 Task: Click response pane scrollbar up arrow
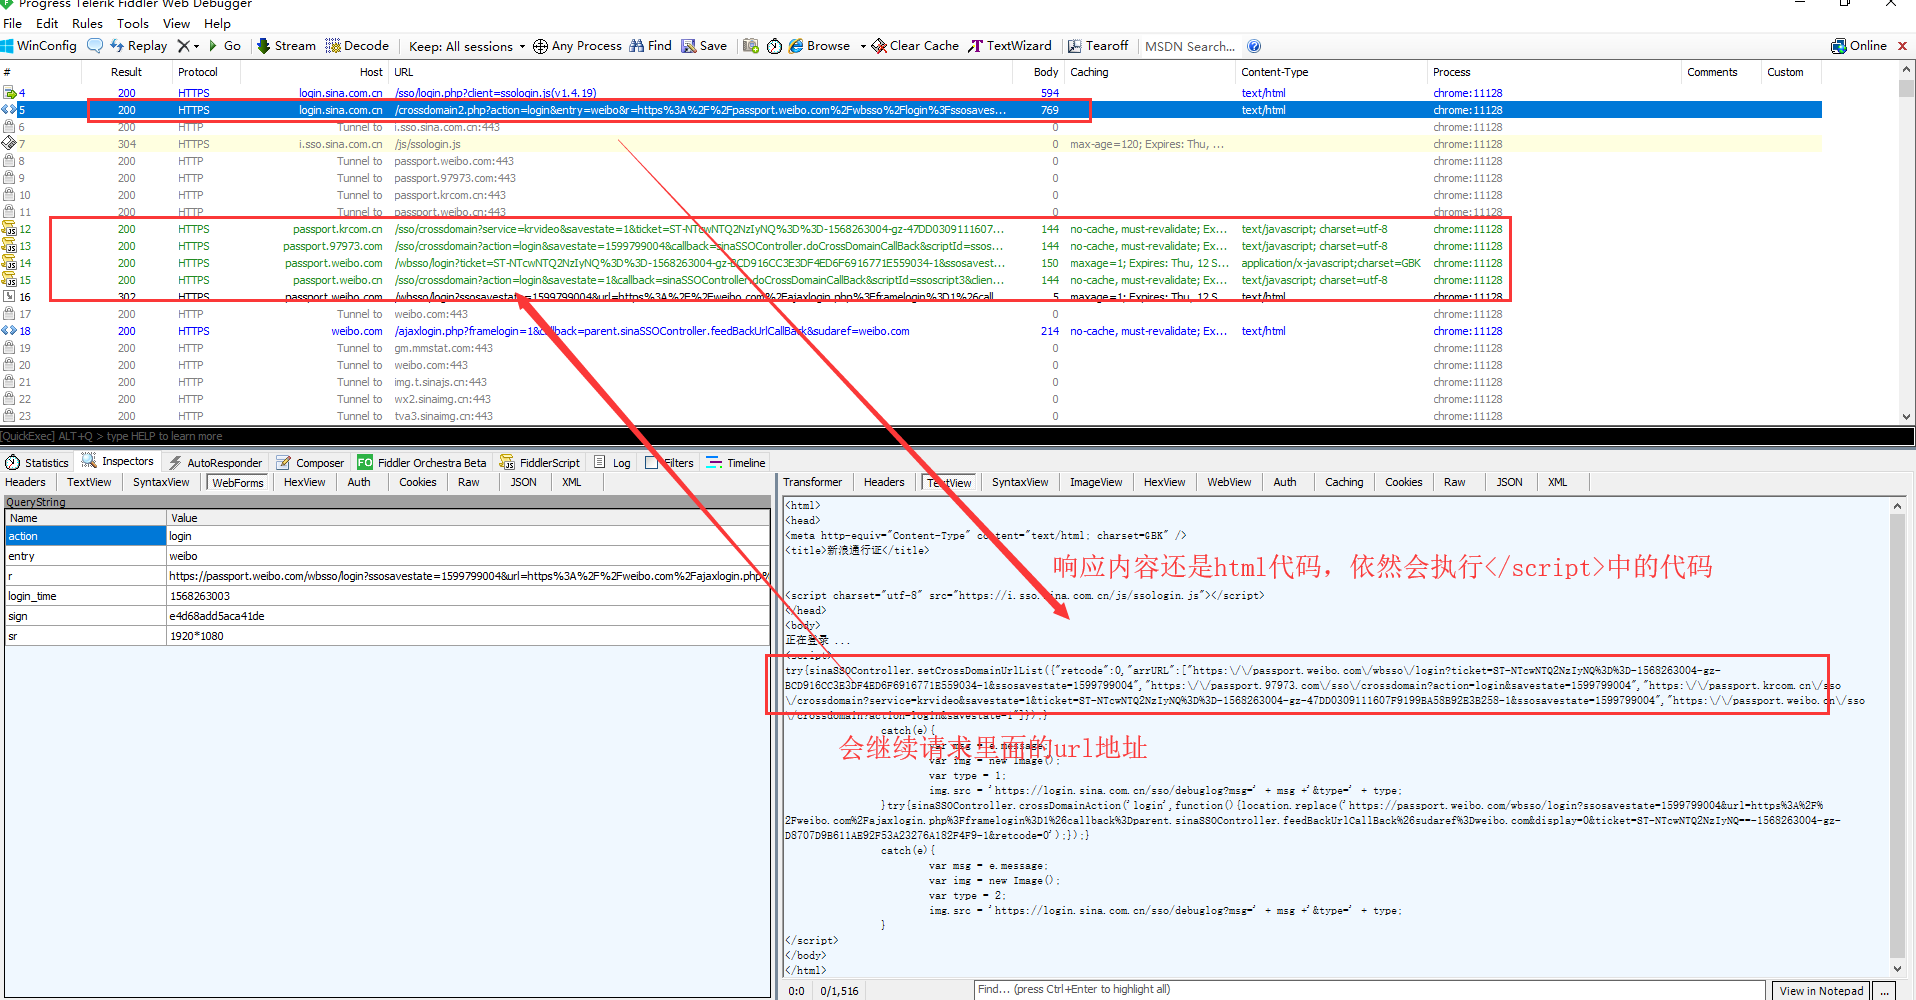[1897, 506]
